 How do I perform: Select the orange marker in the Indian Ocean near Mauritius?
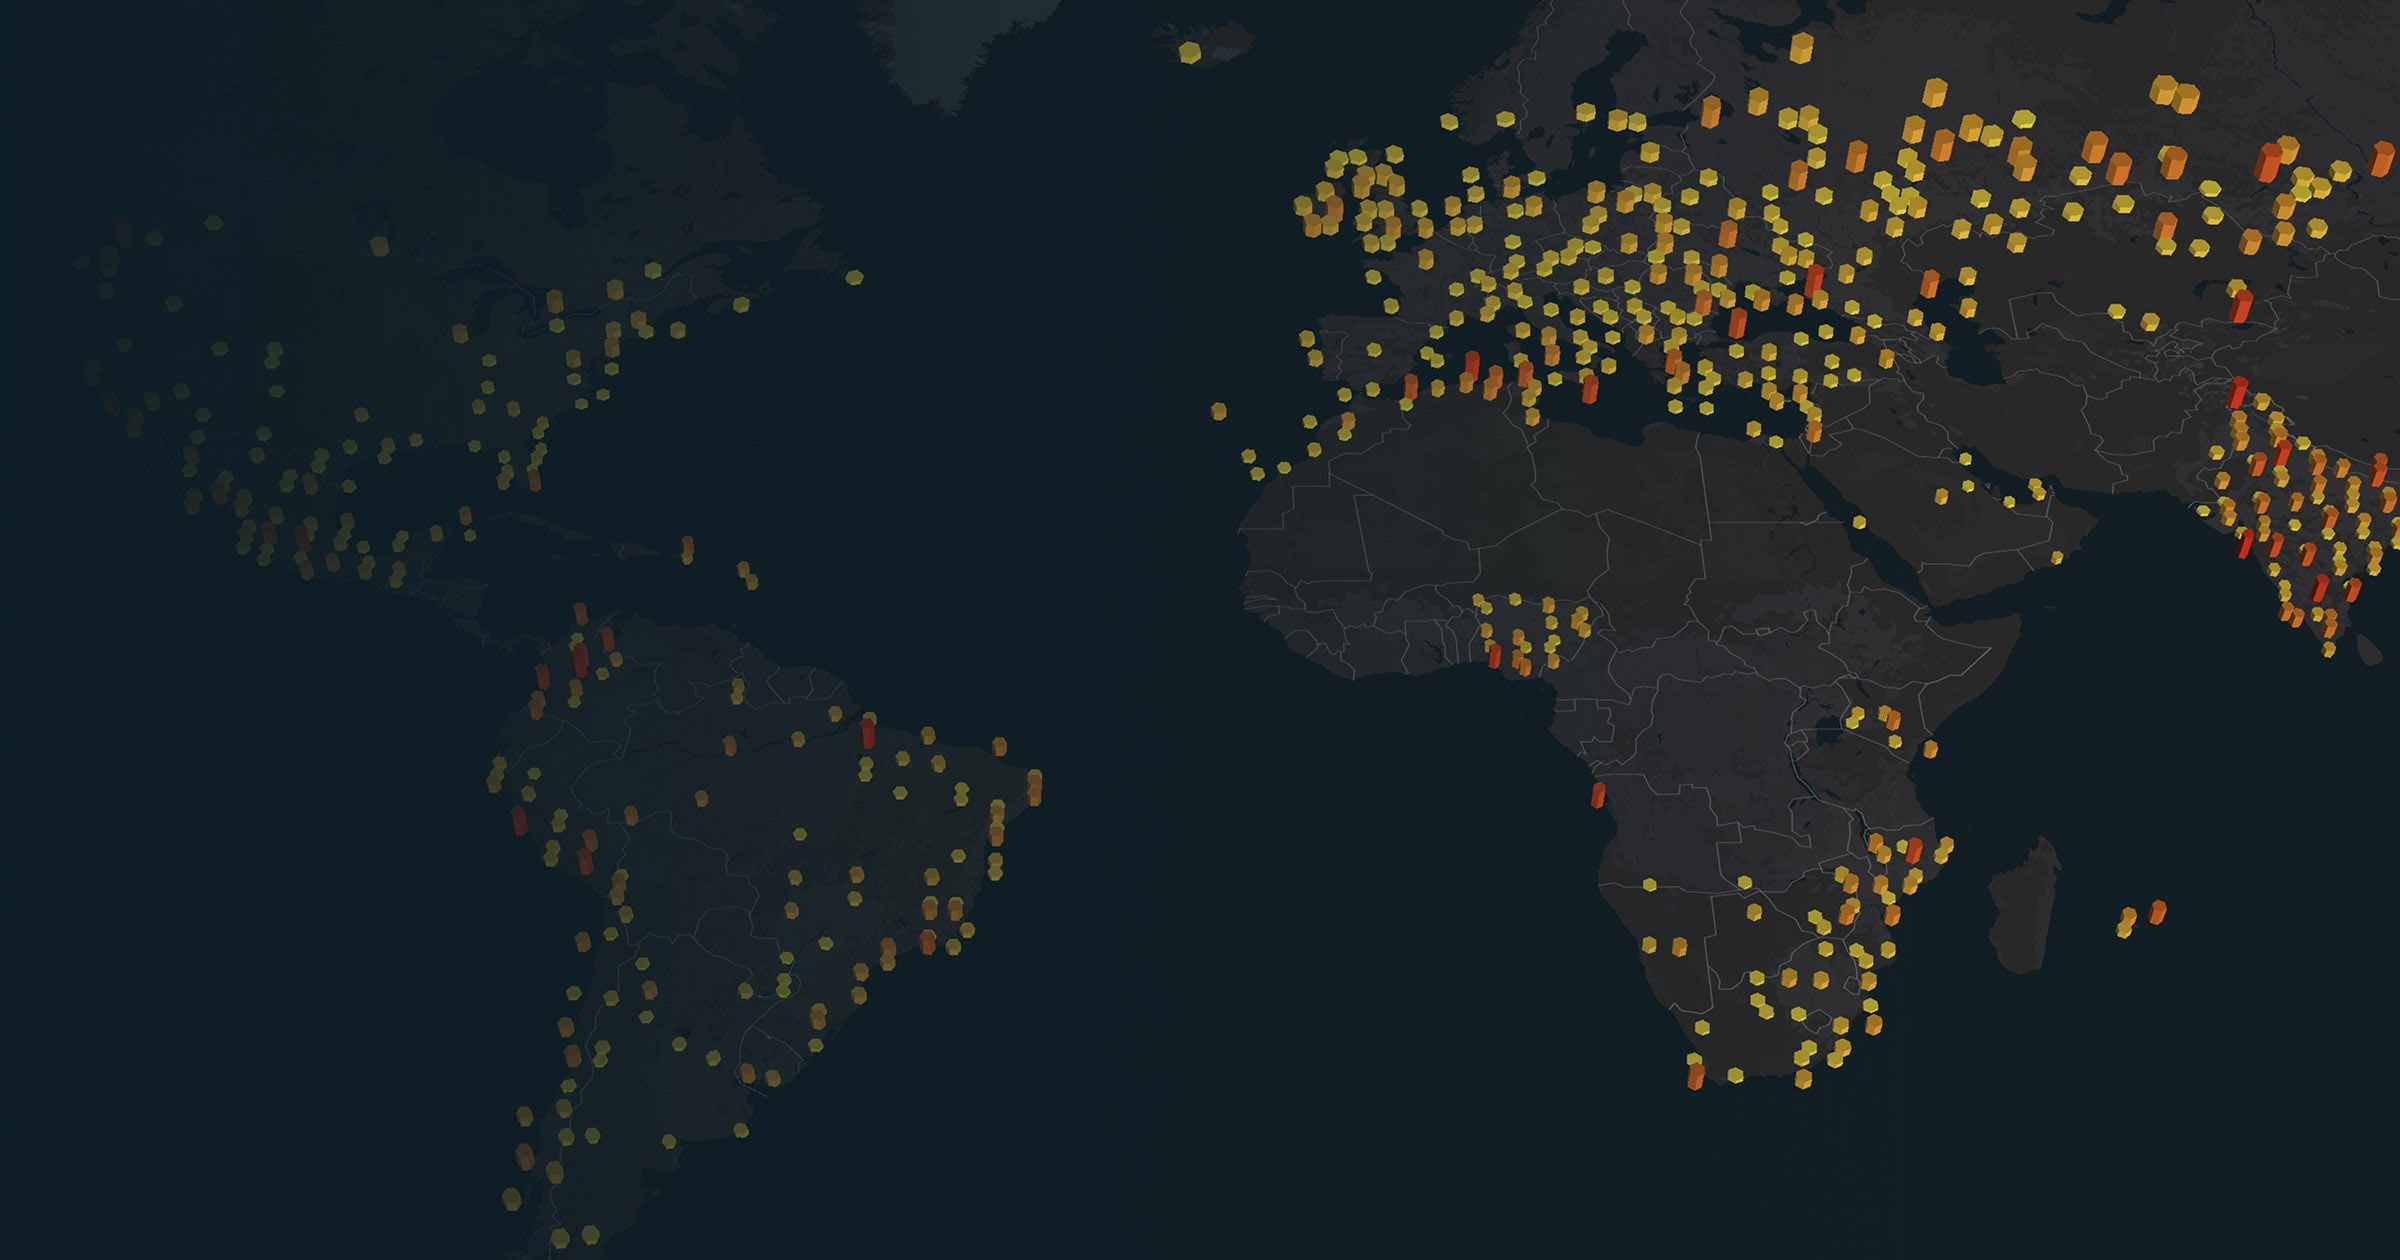click(x=2158, y=912)
